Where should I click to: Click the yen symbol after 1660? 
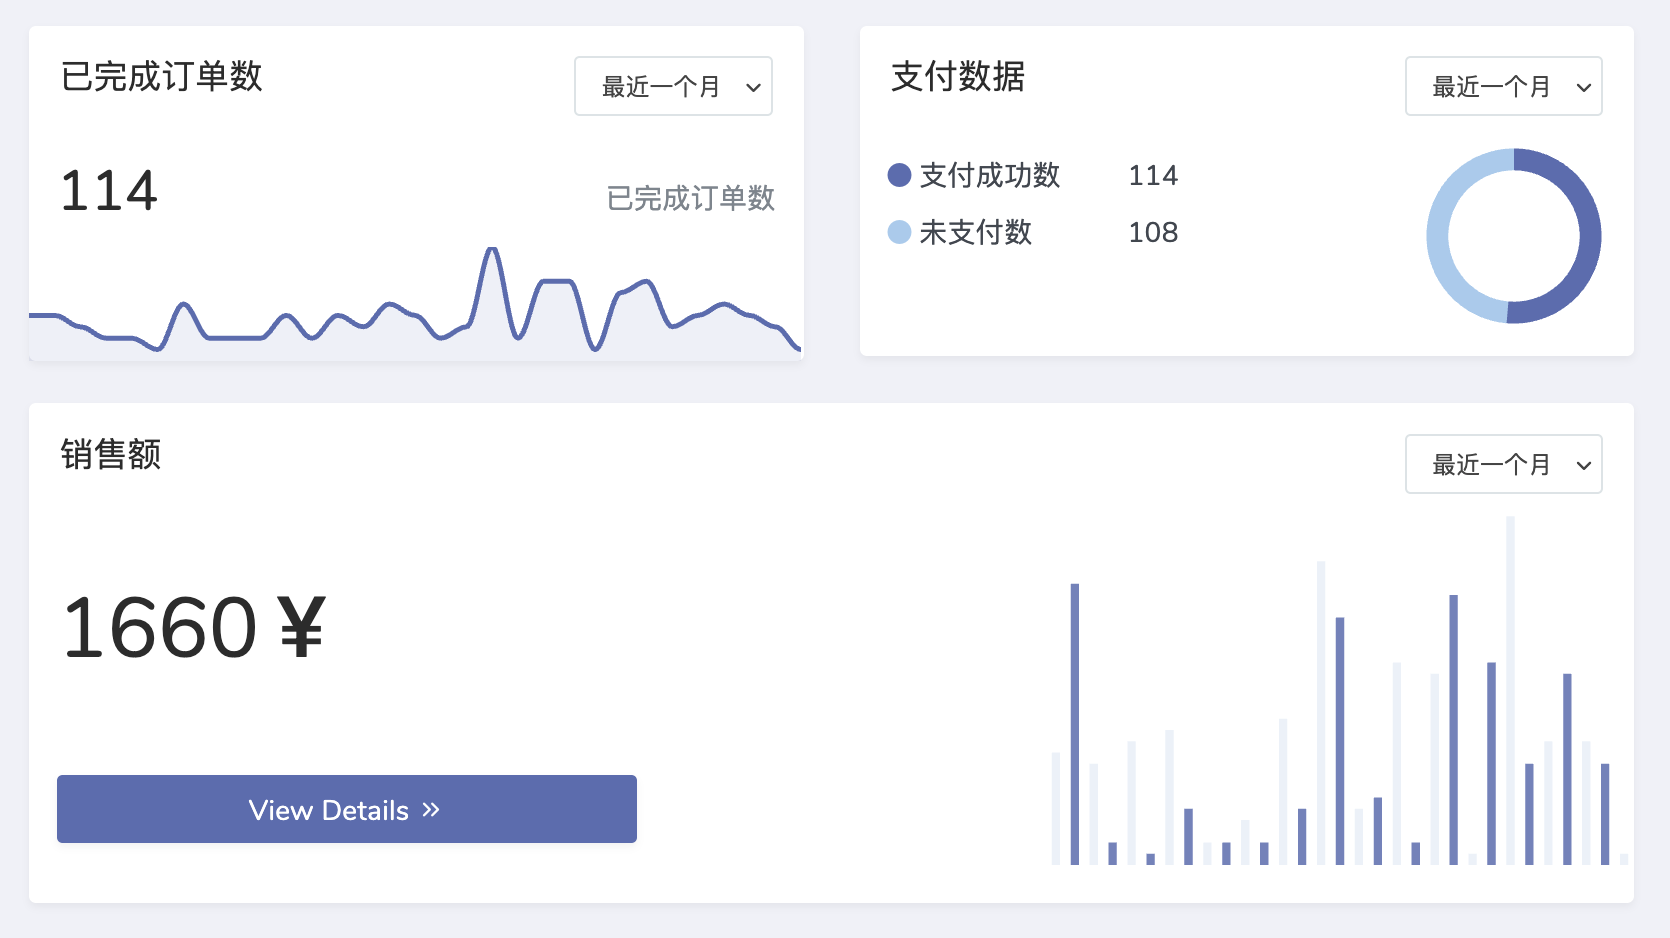(x=302, y=628)
